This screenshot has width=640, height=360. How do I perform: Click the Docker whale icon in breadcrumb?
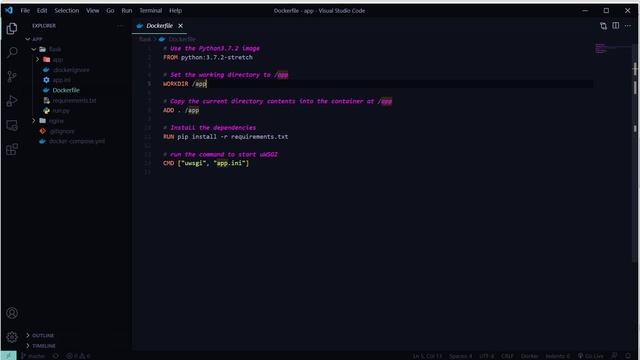(162, 39)
